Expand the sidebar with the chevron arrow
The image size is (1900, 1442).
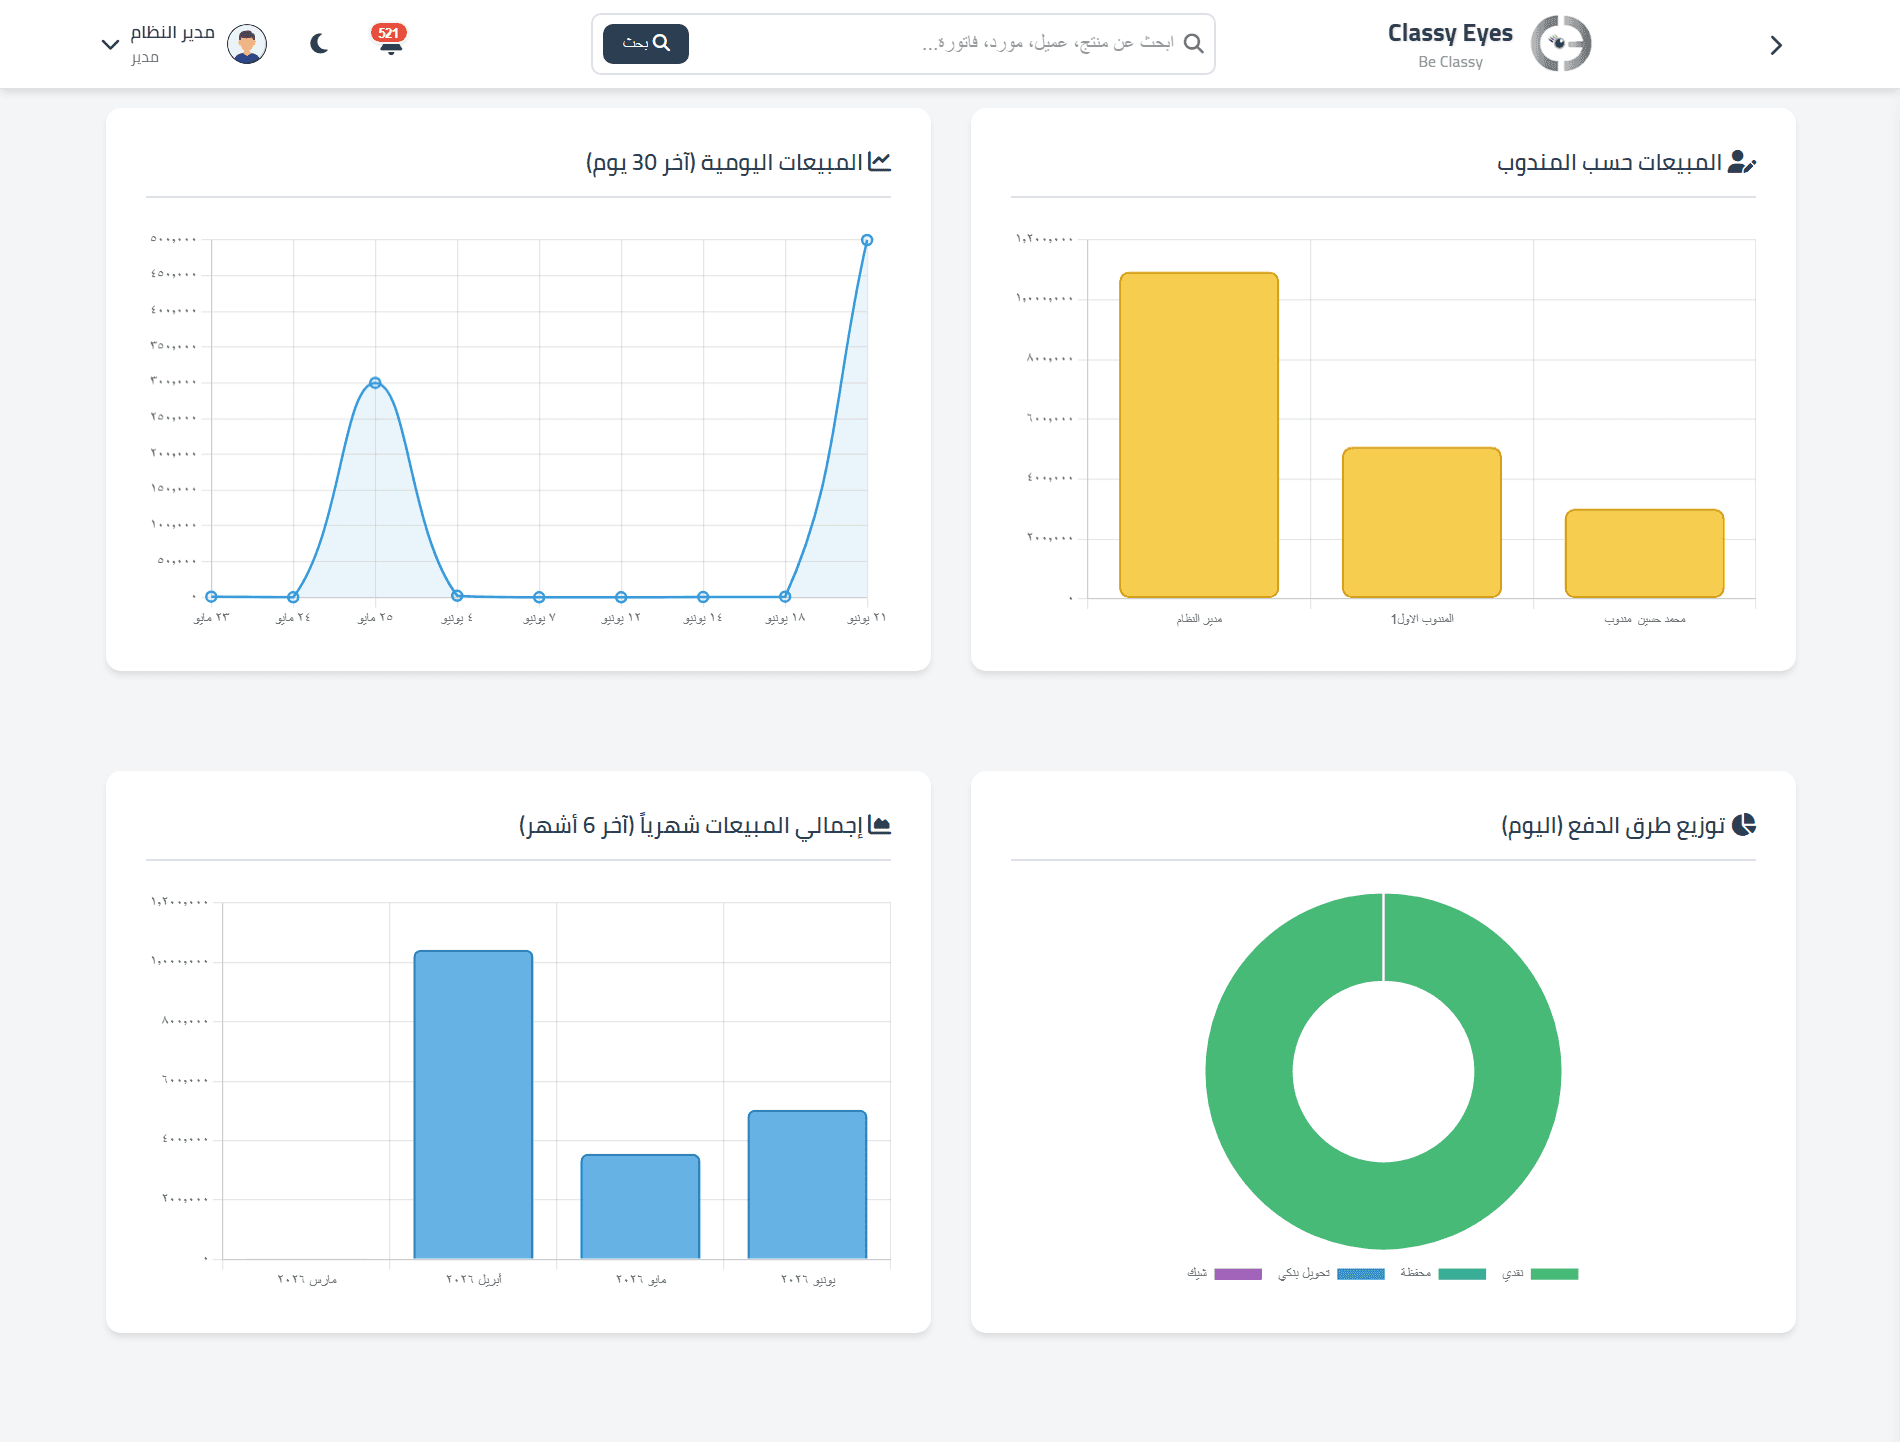tap(1776, 45)
